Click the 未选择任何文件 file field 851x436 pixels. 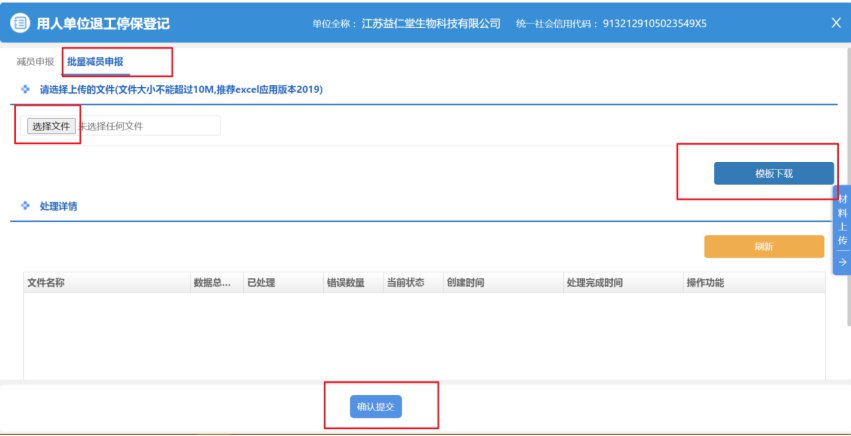coord(148,126)
